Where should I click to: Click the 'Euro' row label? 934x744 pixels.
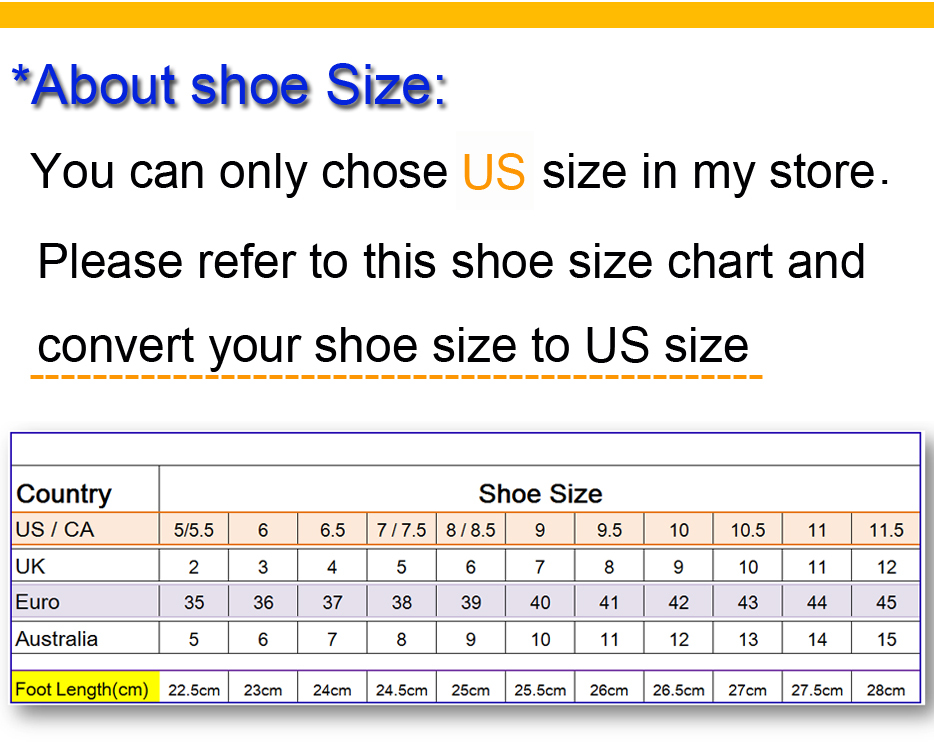tap(85, 602)
